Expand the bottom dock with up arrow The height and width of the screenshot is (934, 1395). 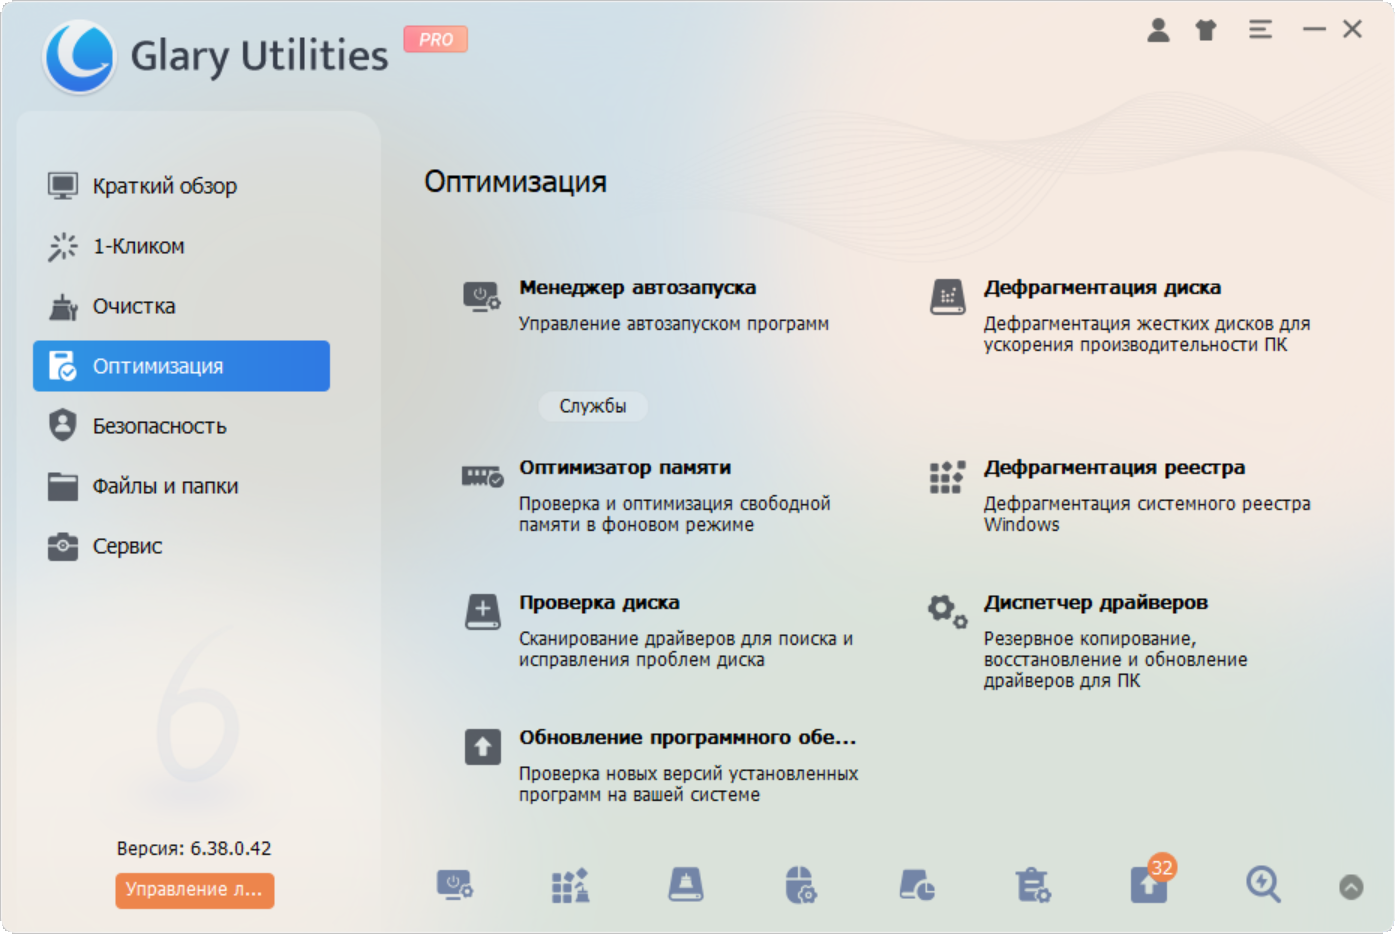1351,887
